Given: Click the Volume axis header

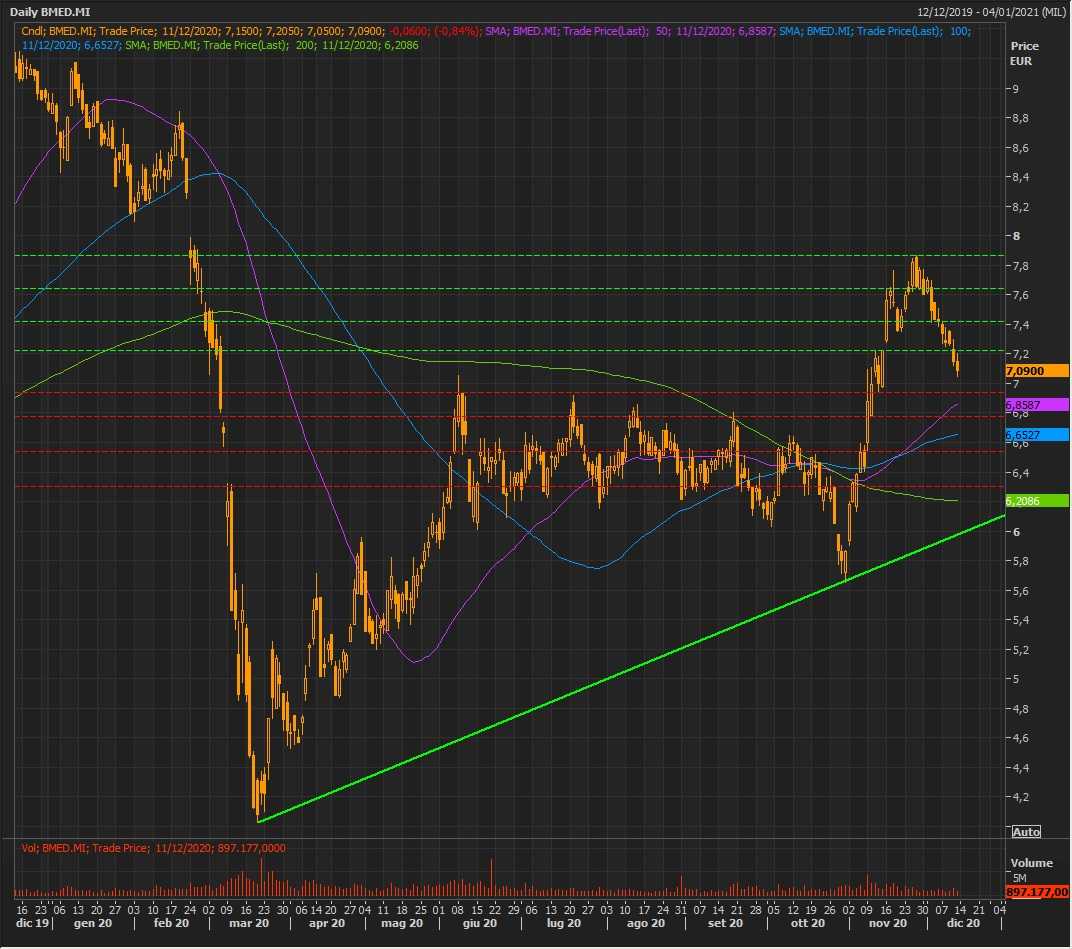Looking at the screenshot, I should tap(1030, 863).
